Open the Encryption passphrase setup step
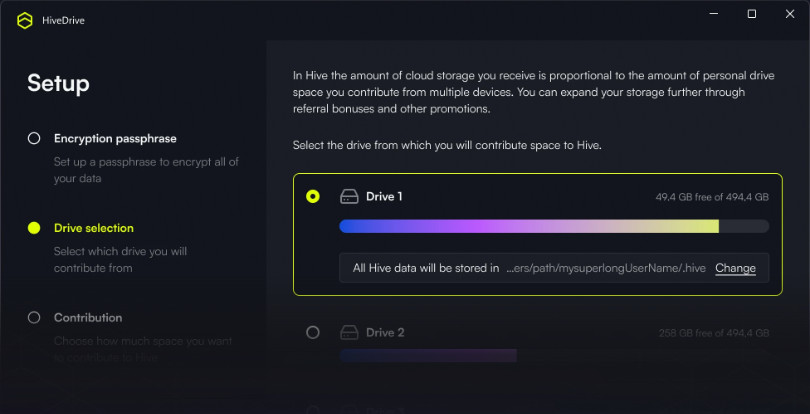 tap(115, 138)
